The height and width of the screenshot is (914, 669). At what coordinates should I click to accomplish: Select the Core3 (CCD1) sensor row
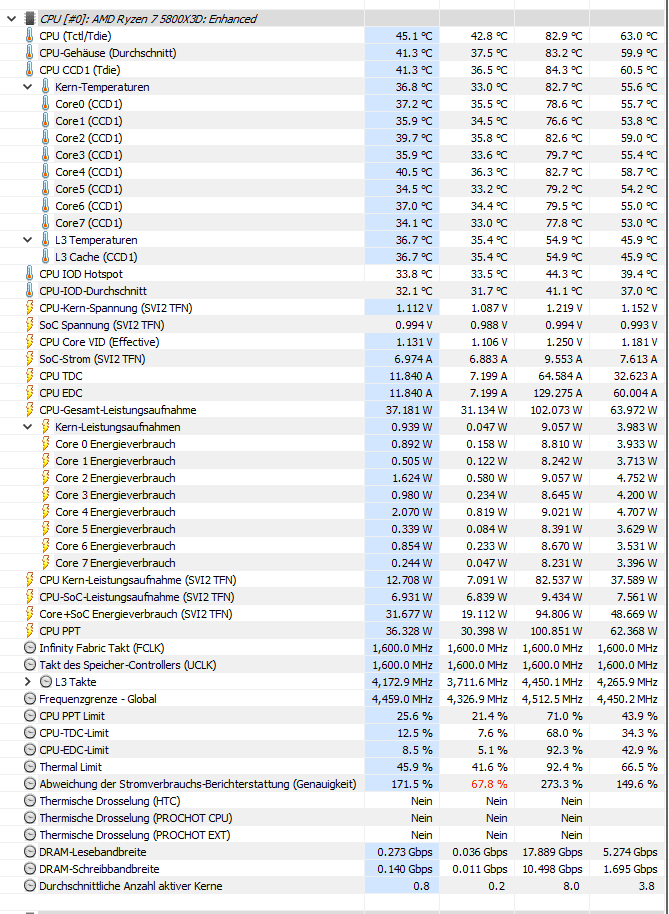click(x=334, y=155)
